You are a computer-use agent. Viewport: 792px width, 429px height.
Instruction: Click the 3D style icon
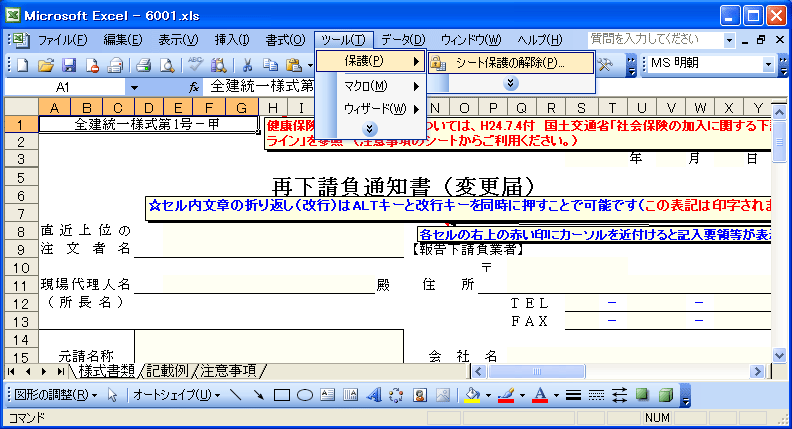(665, 394)
